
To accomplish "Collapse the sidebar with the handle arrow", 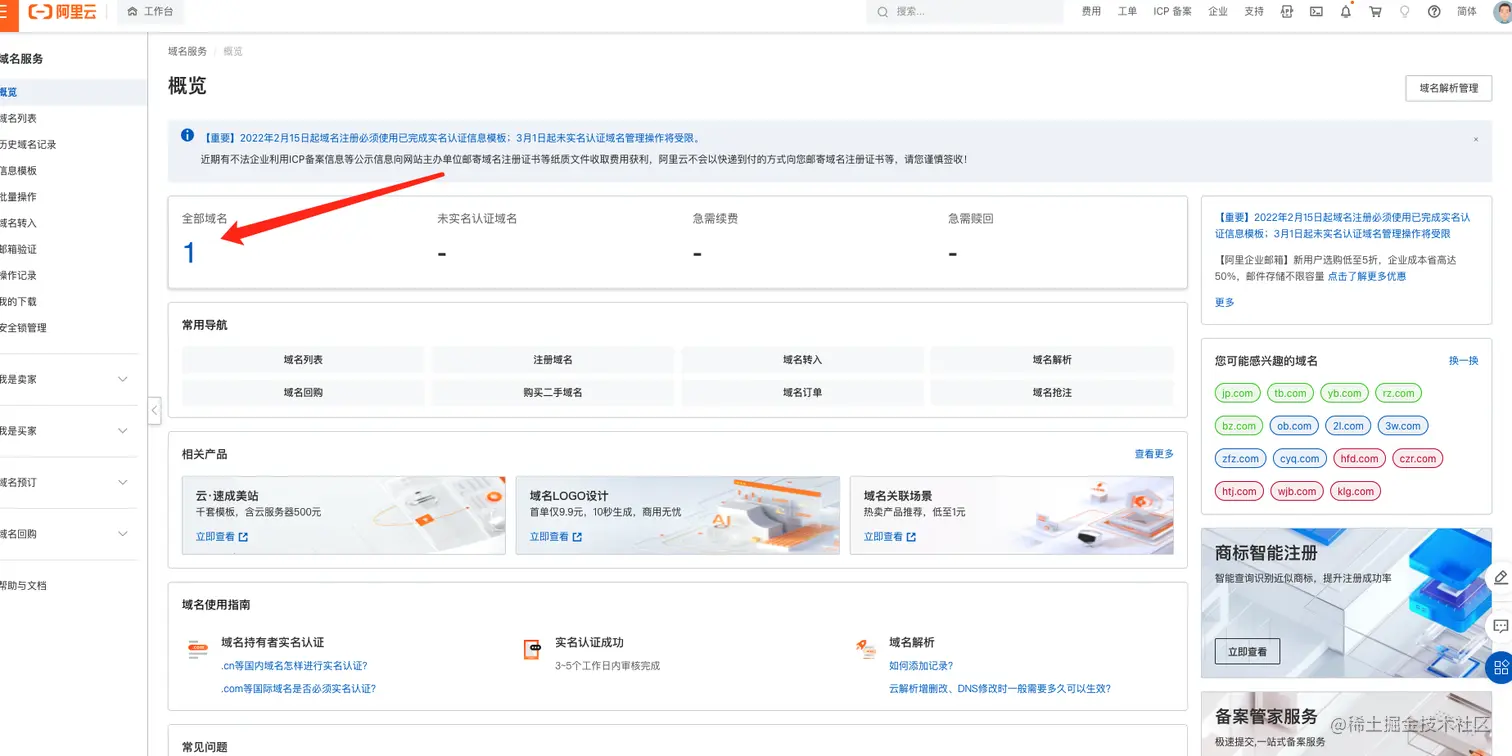I will [x=155, y=410].
